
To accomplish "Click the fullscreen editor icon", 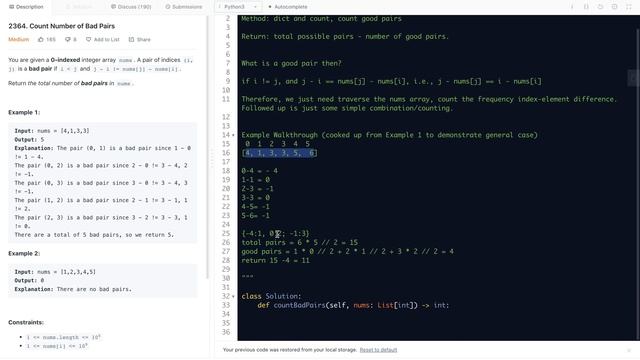I will click(x=629, y=7).
